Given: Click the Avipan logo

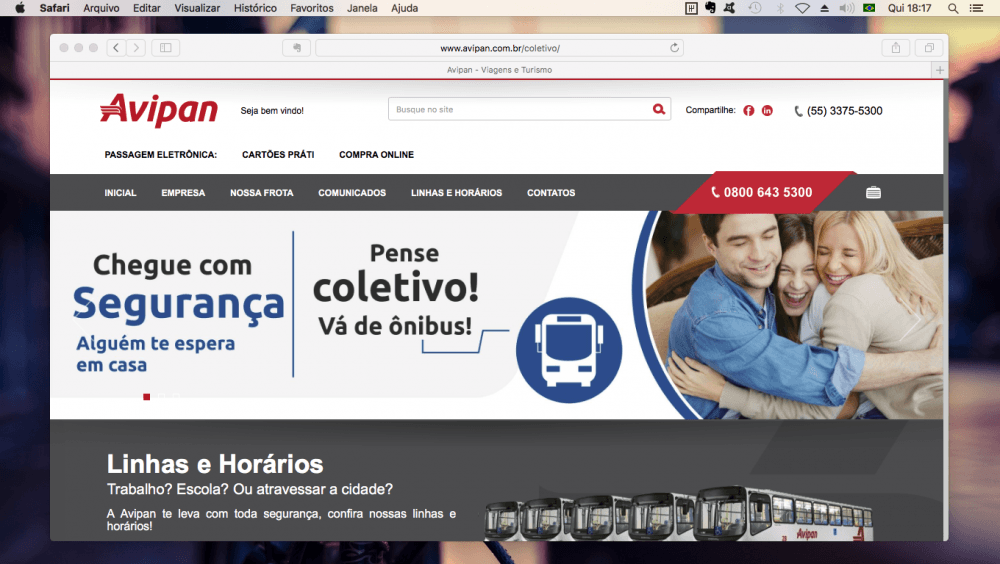Looking at the screenshot, I should point(159,110).
